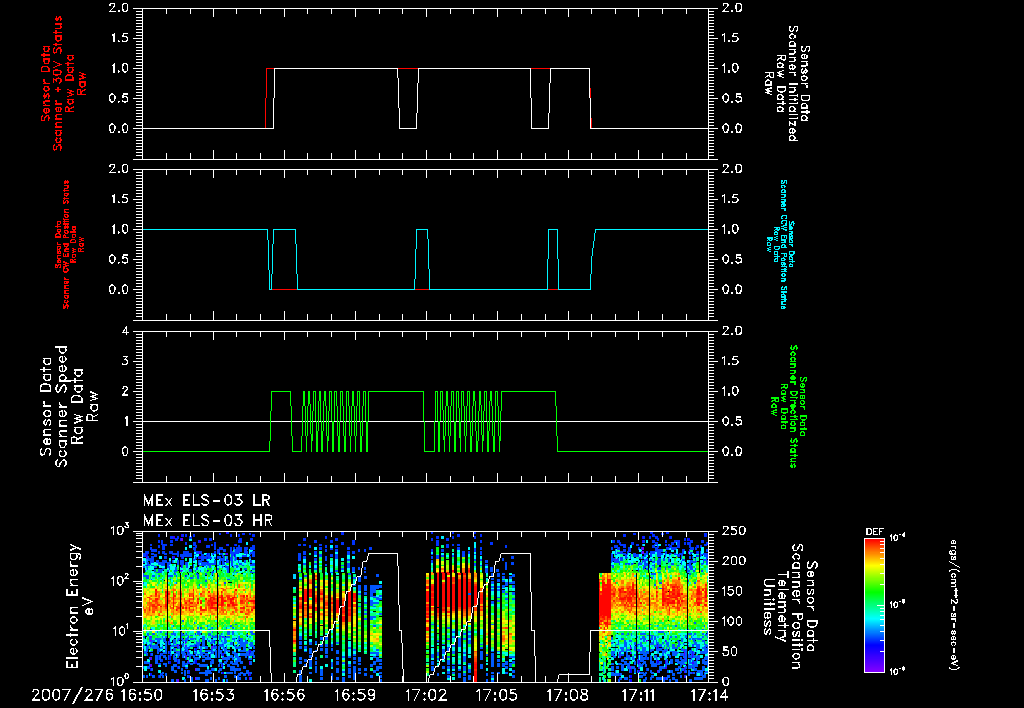Click the Electron Energy eV axis label
Screen dimensions: 1024x708
[80, 606]
